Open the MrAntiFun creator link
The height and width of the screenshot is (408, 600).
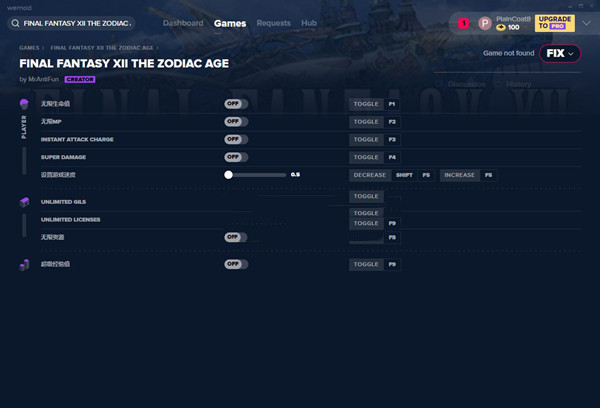[44, 79]
